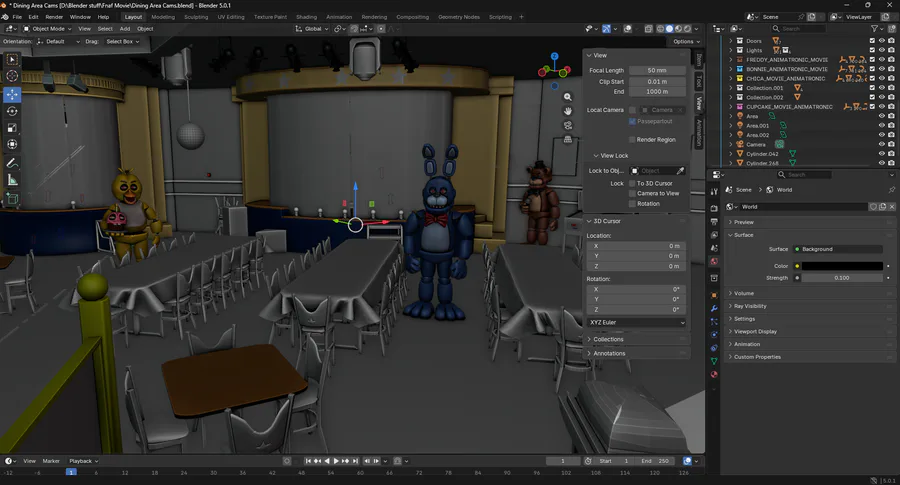Click the Options button in viewport
The width and height of the screenshot is (900, 485).
[686, 41]
